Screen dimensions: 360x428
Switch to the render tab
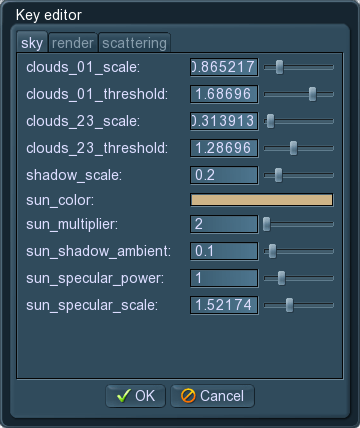(73, 43)
